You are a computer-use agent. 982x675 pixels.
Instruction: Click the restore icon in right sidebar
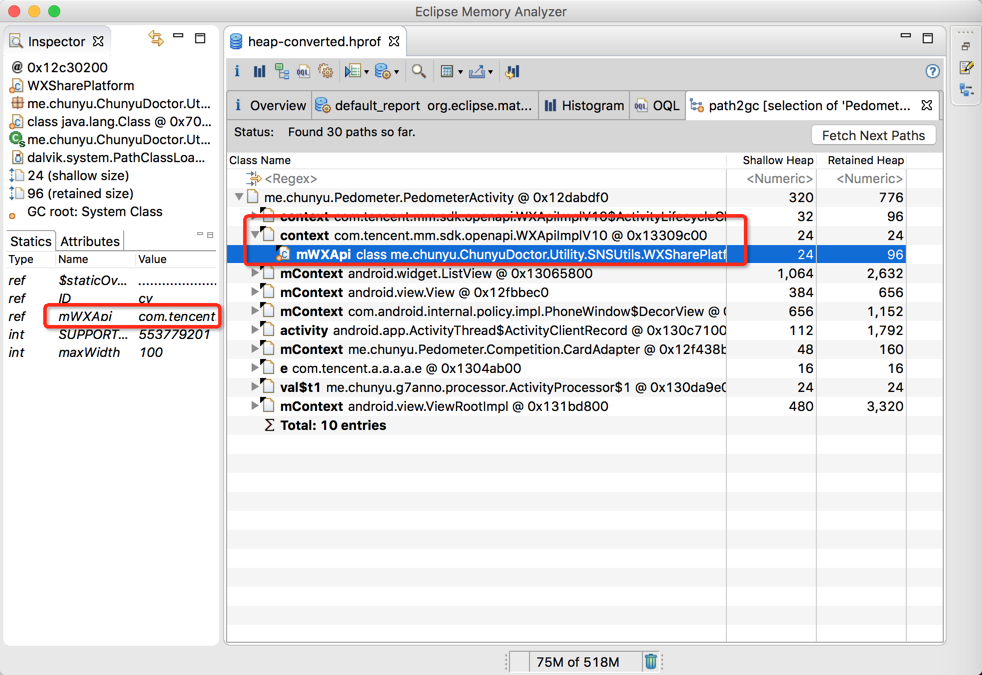coord(966,46)
